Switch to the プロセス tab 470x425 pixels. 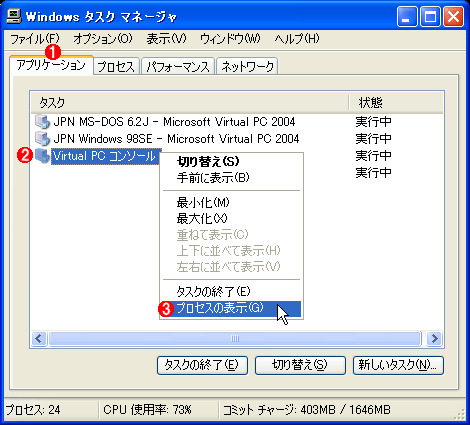116,67
